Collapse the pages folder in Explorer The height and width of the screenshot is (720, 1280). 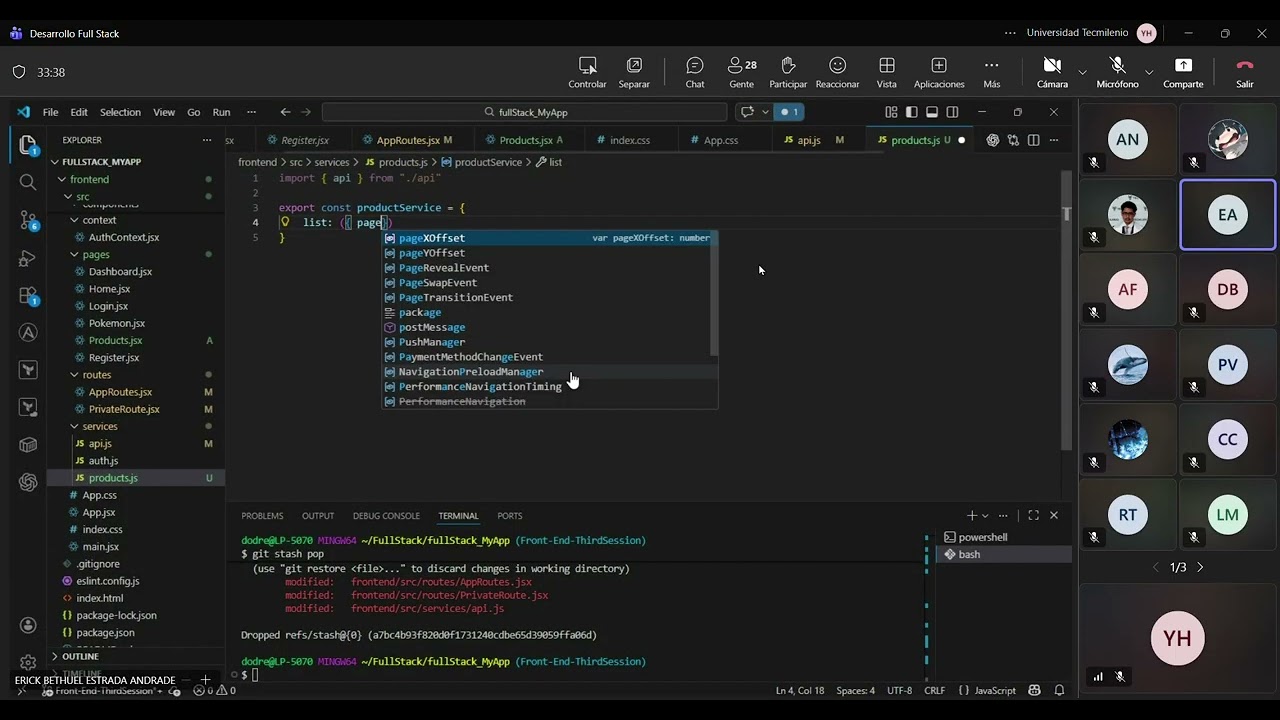click(x=74, y=254)
